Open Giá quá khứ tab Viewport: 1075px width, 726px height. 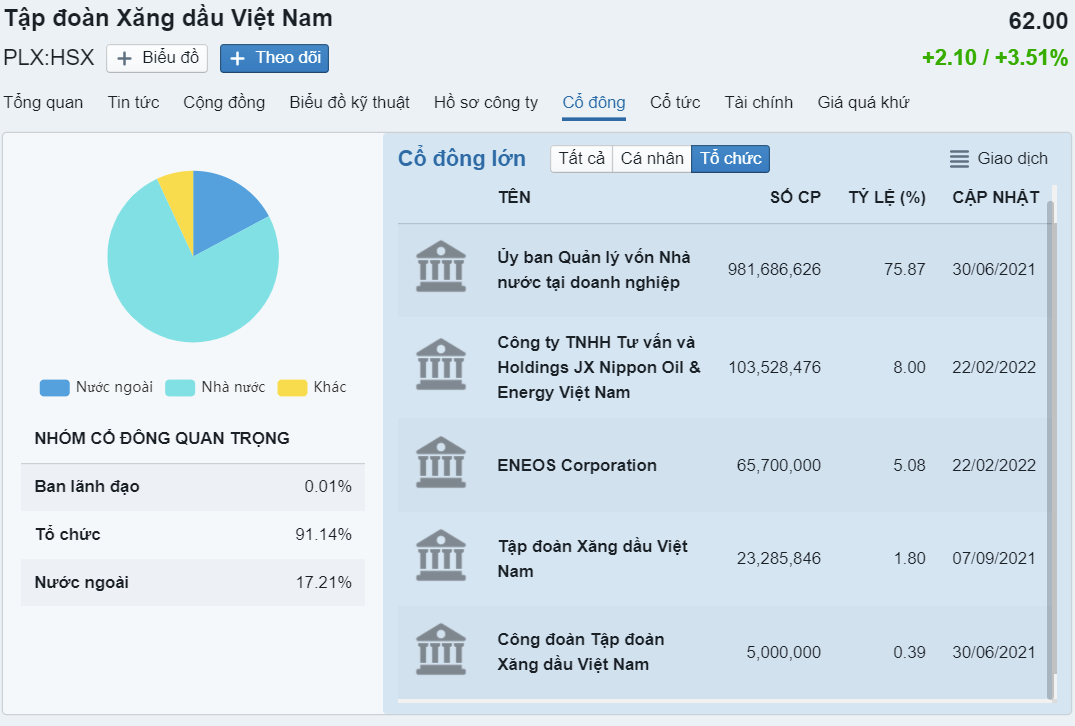pyautogui.click(x=862, y=103)
